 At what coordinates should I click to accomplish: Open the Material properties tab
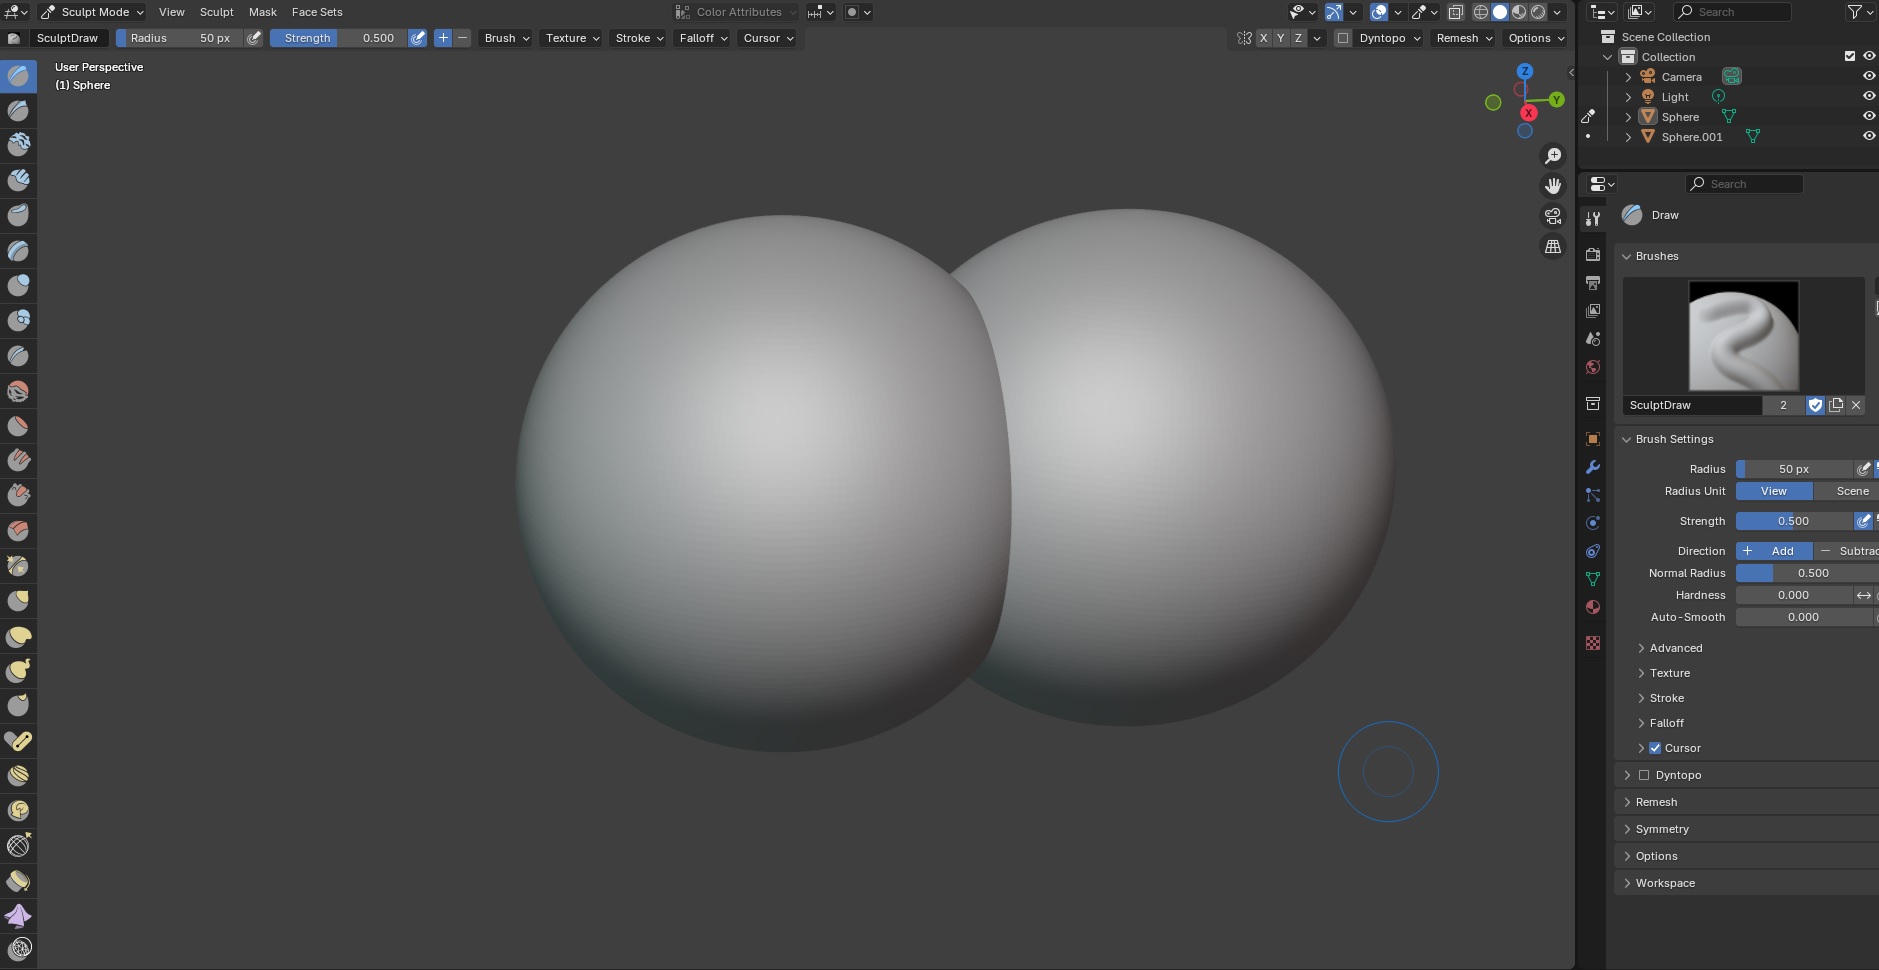coord(1593,607)
